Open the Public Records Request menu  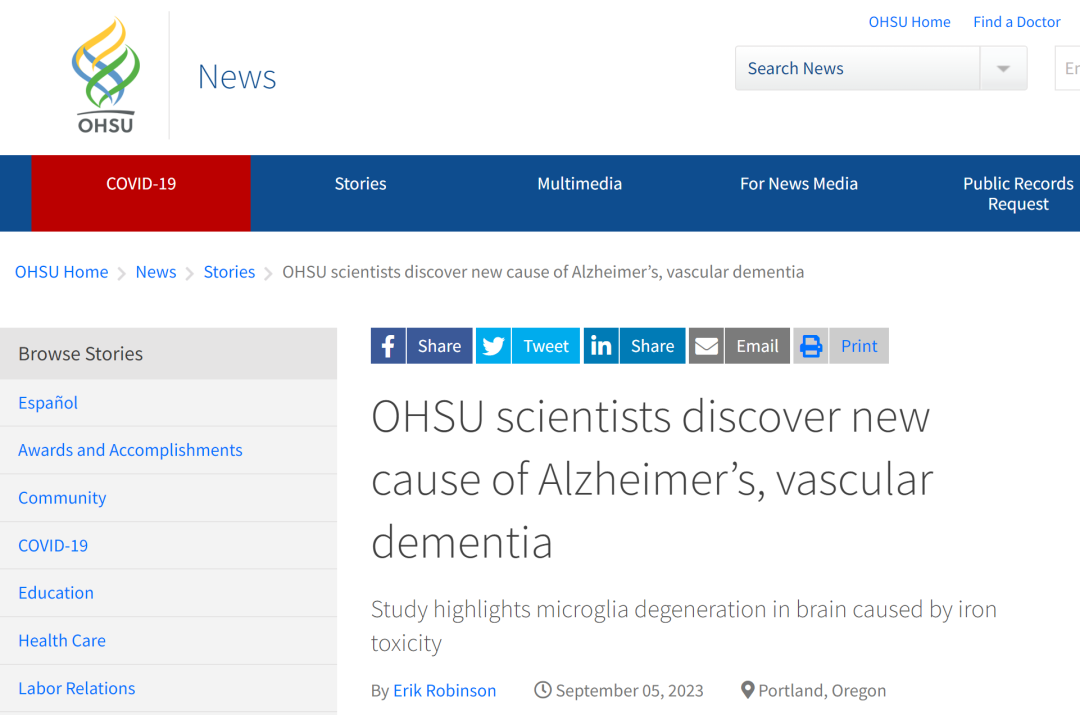pos(1017,194)
